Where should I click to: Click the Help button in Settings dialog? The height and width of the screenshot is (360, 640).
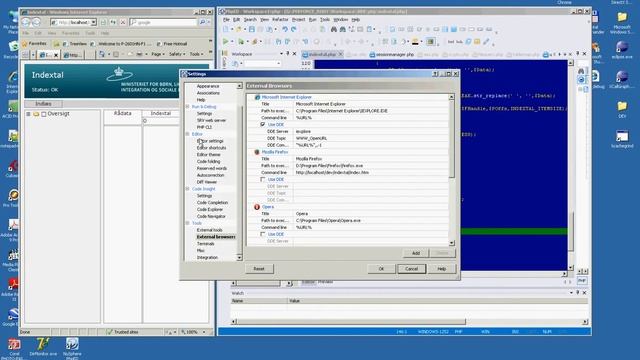click(442, 269)
